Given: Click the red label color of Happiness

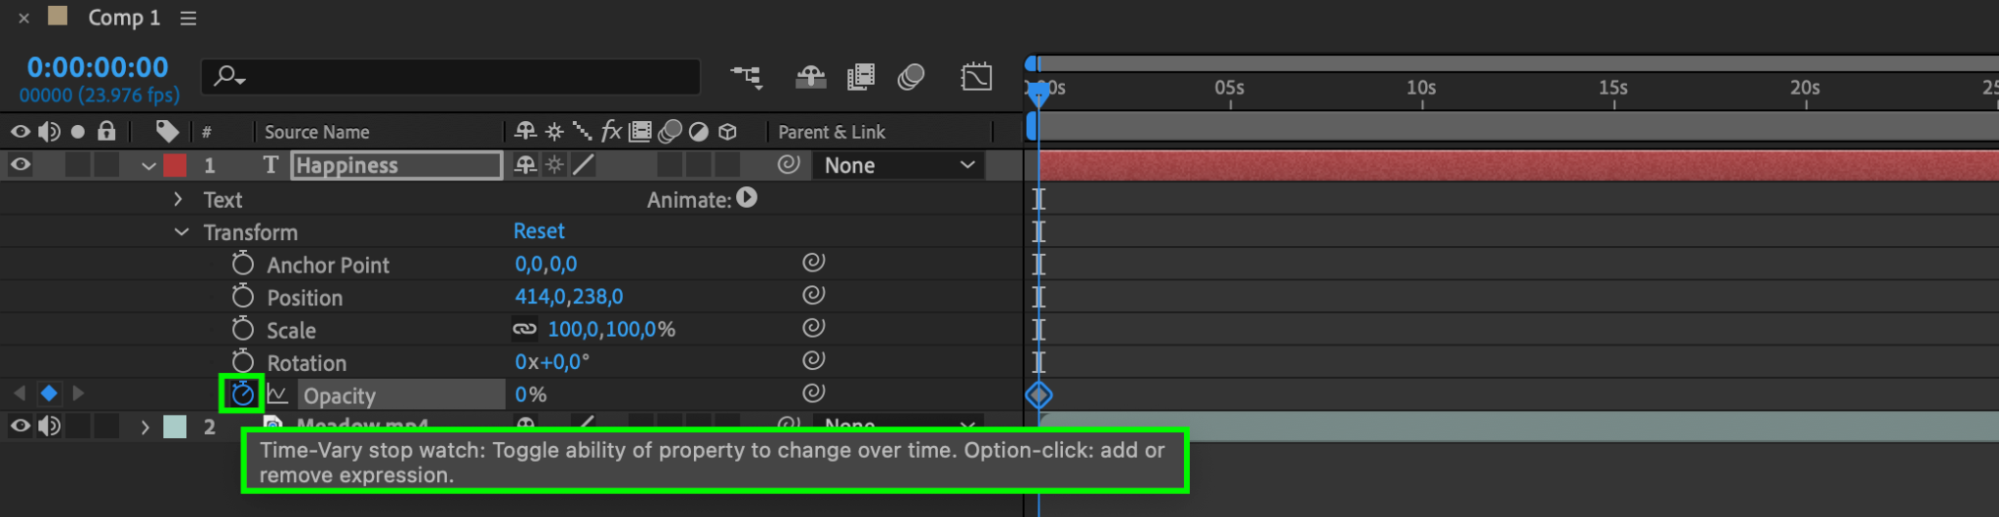Looking at the screenshot, I should coord(175,165).
